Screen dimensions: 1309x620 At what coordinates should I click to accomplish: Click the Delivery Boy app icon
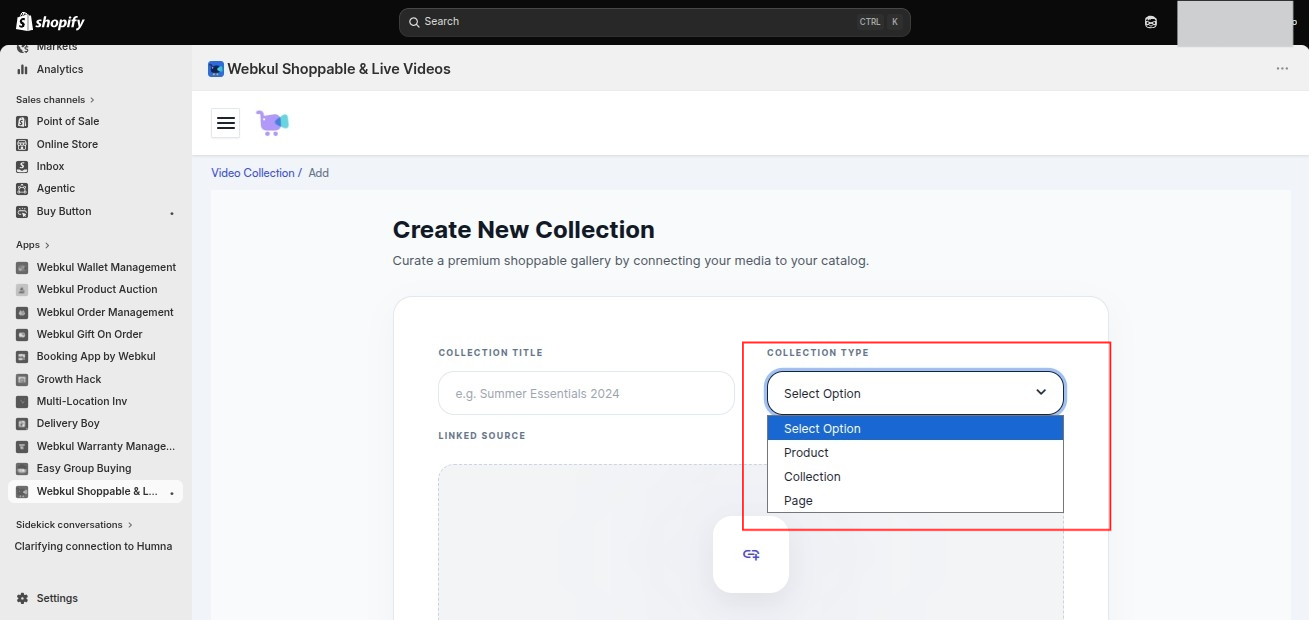coord(22,423)
